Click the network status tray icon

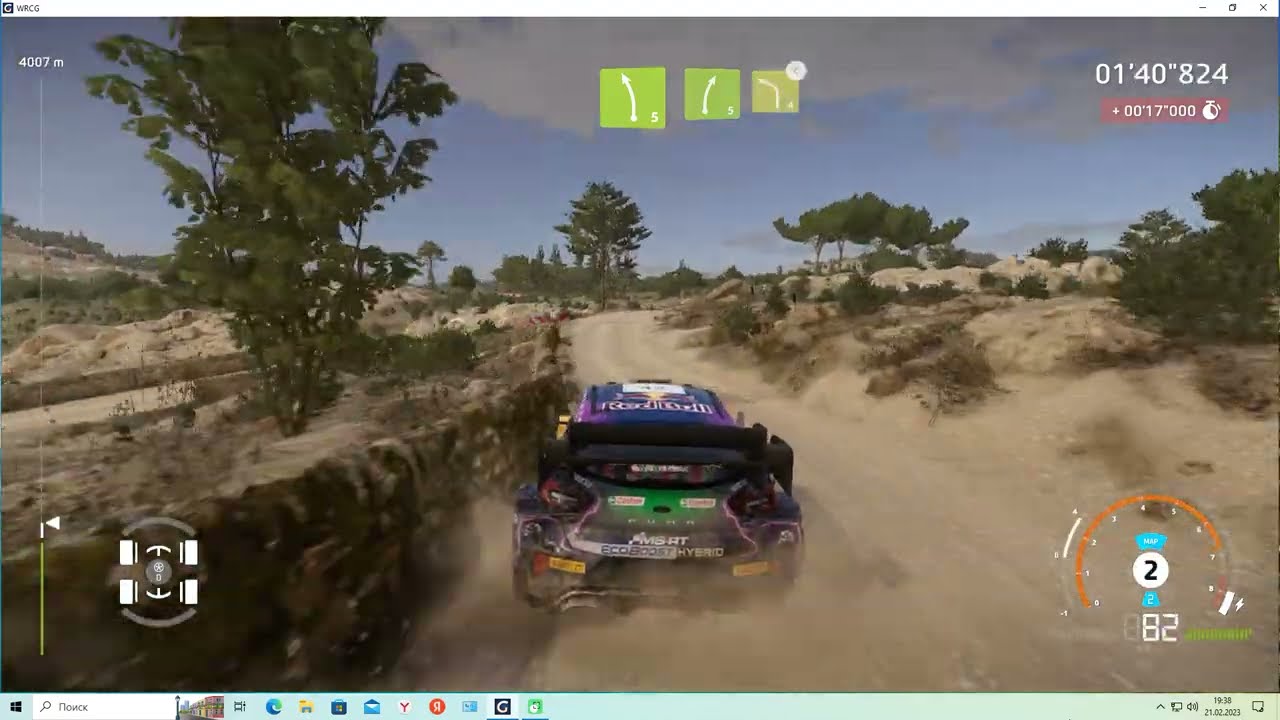tap(1176, 707)
